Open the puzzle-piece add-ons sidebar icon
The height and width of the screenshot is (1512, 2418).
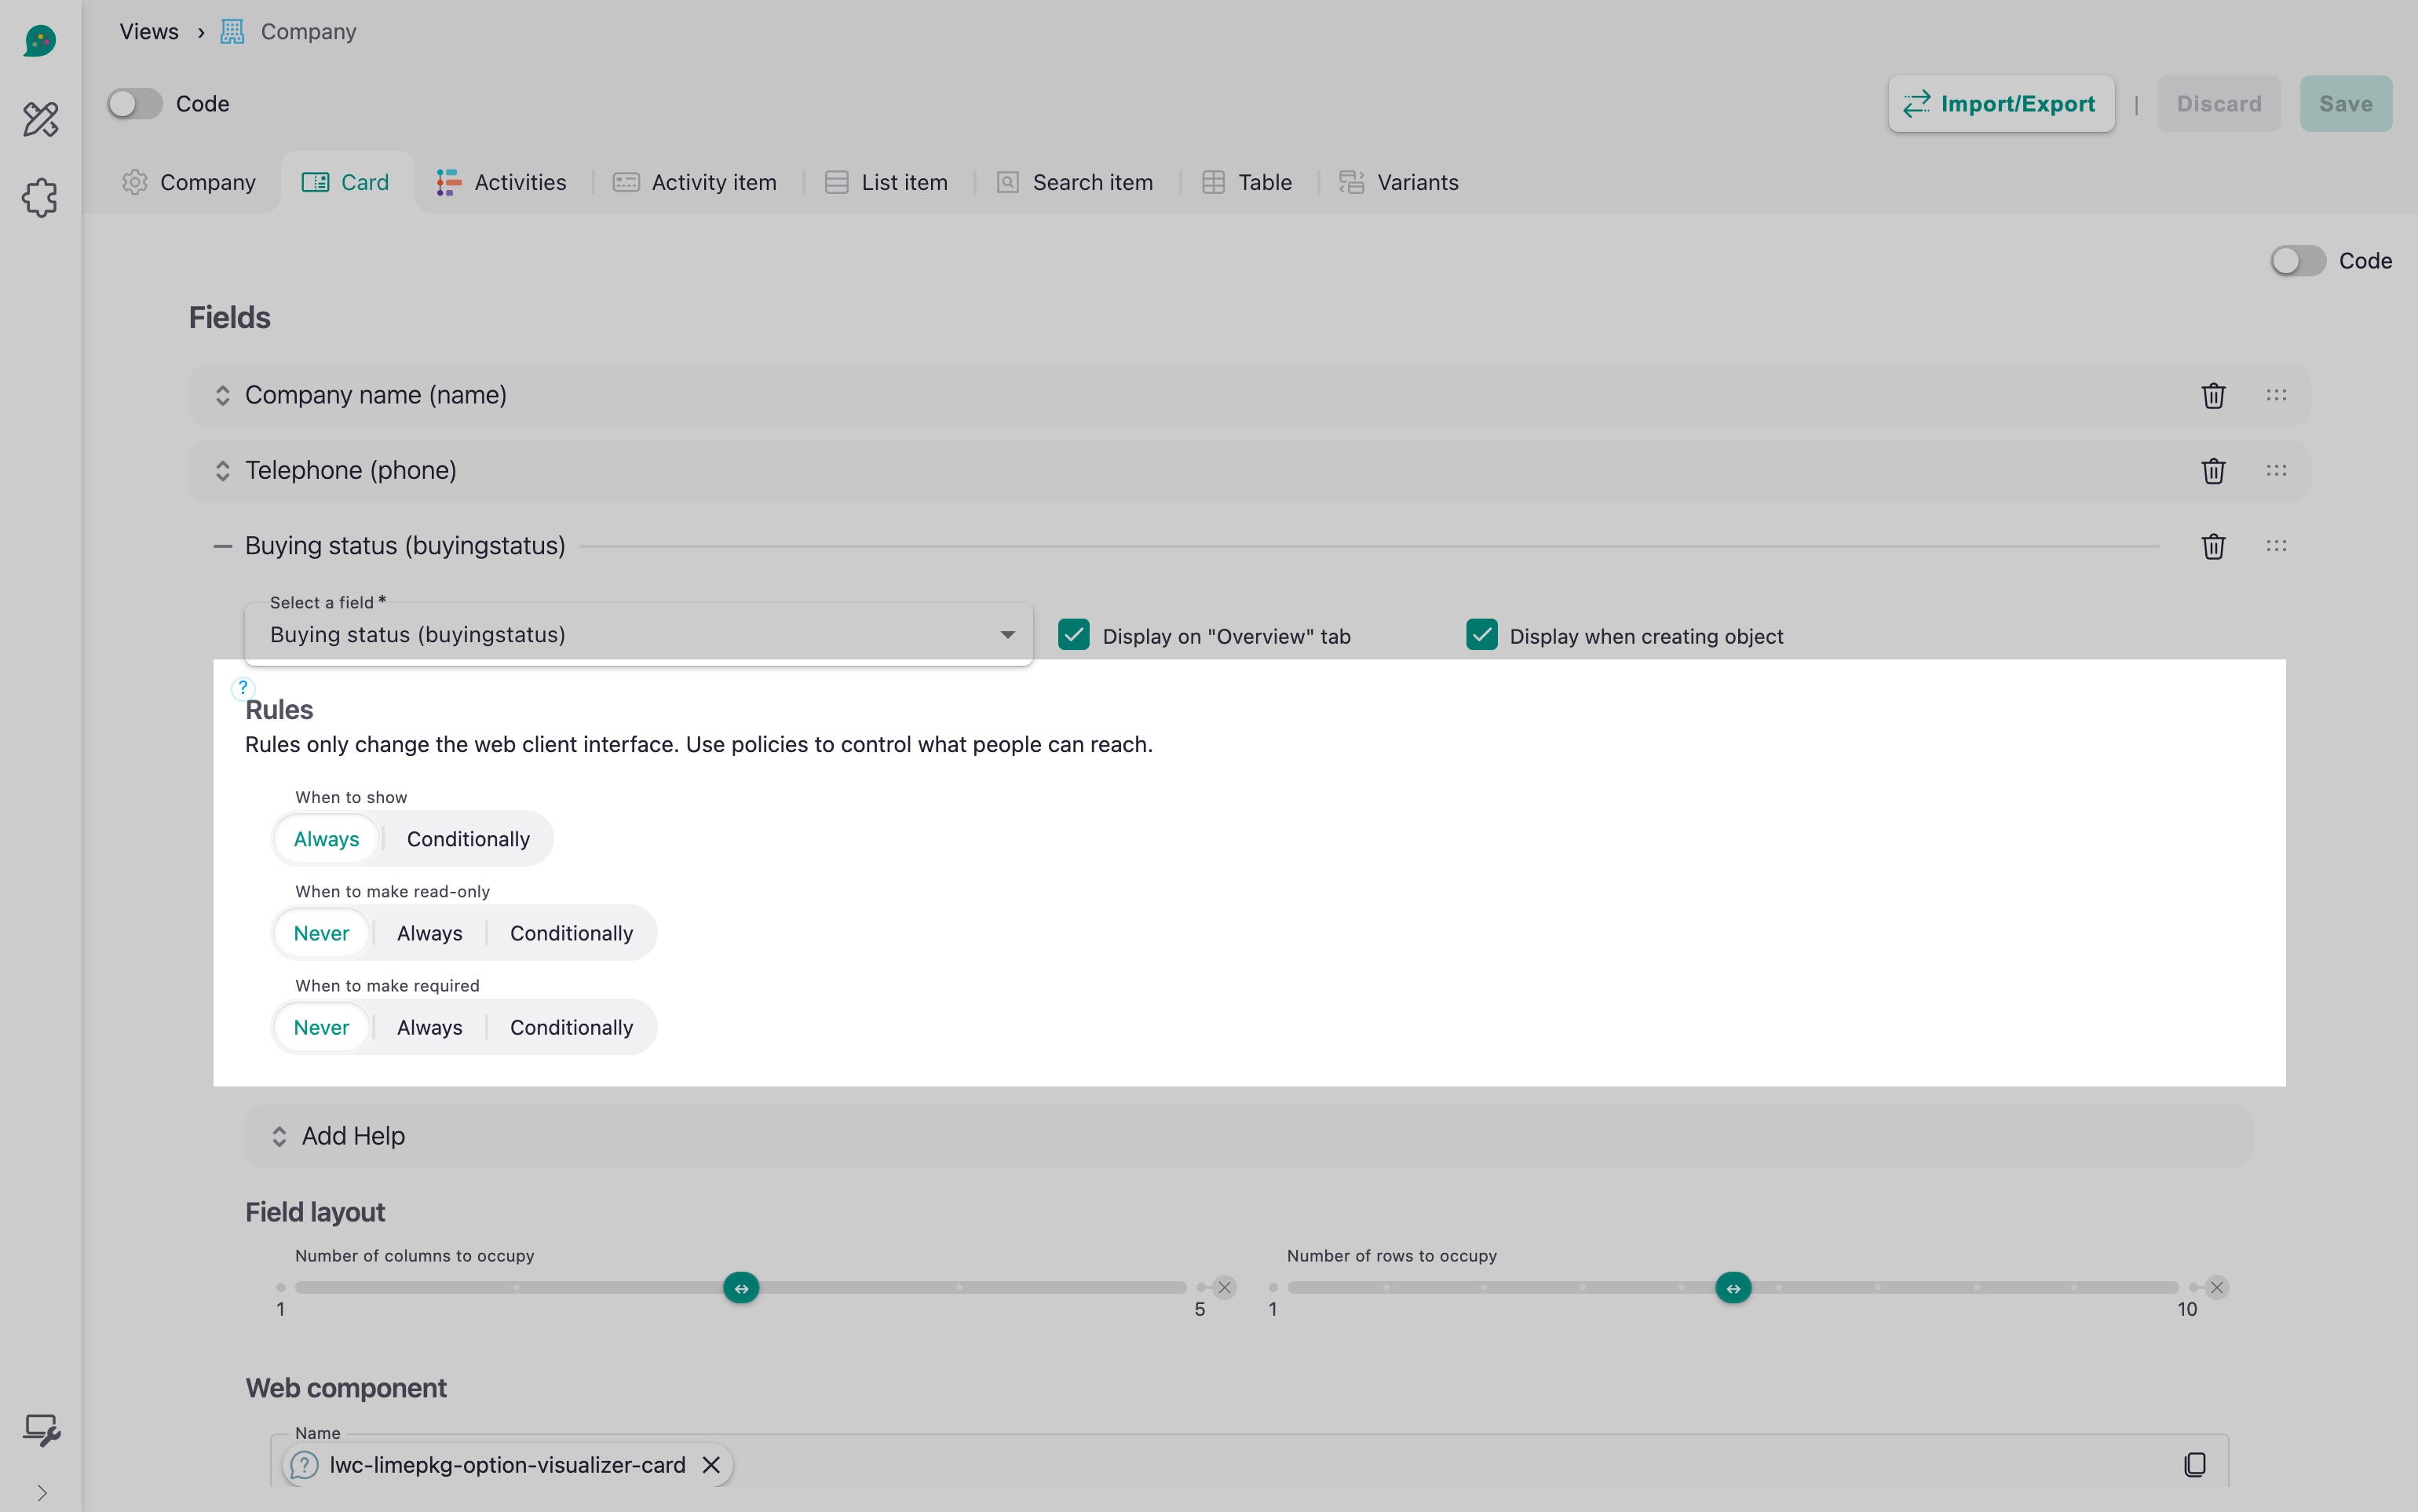click(x=40, y=197)
